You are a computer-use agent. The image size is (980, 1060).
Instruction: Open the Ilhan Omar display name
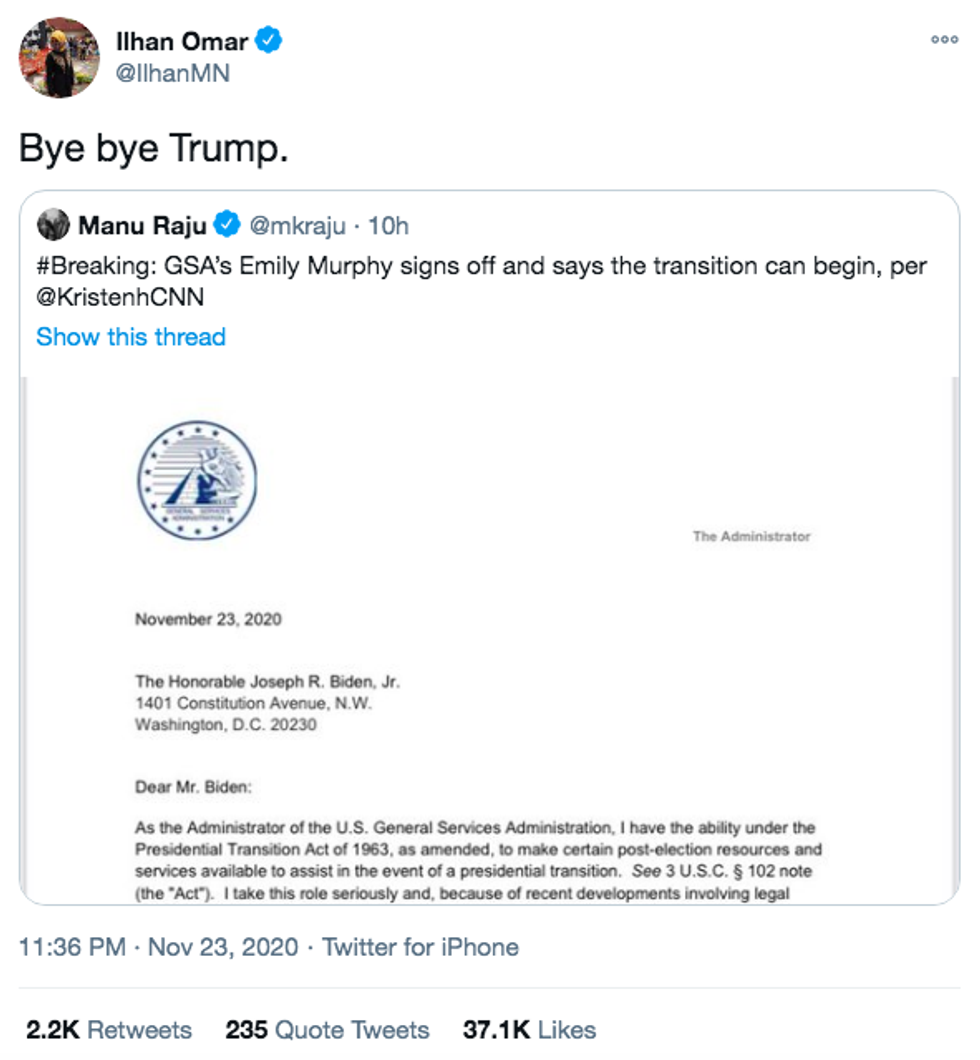click(182, 41)
